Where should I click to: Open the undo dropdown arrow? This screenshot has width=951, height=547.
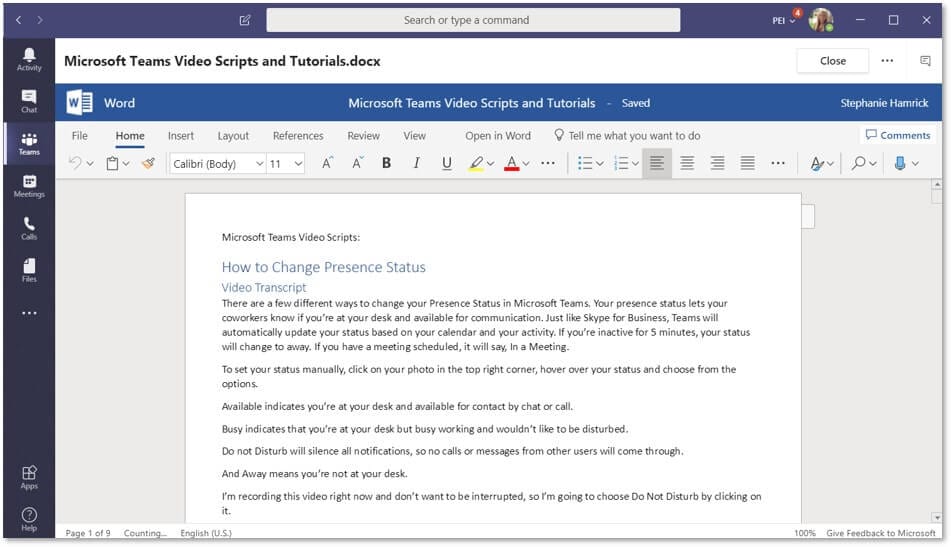[90, 164]
